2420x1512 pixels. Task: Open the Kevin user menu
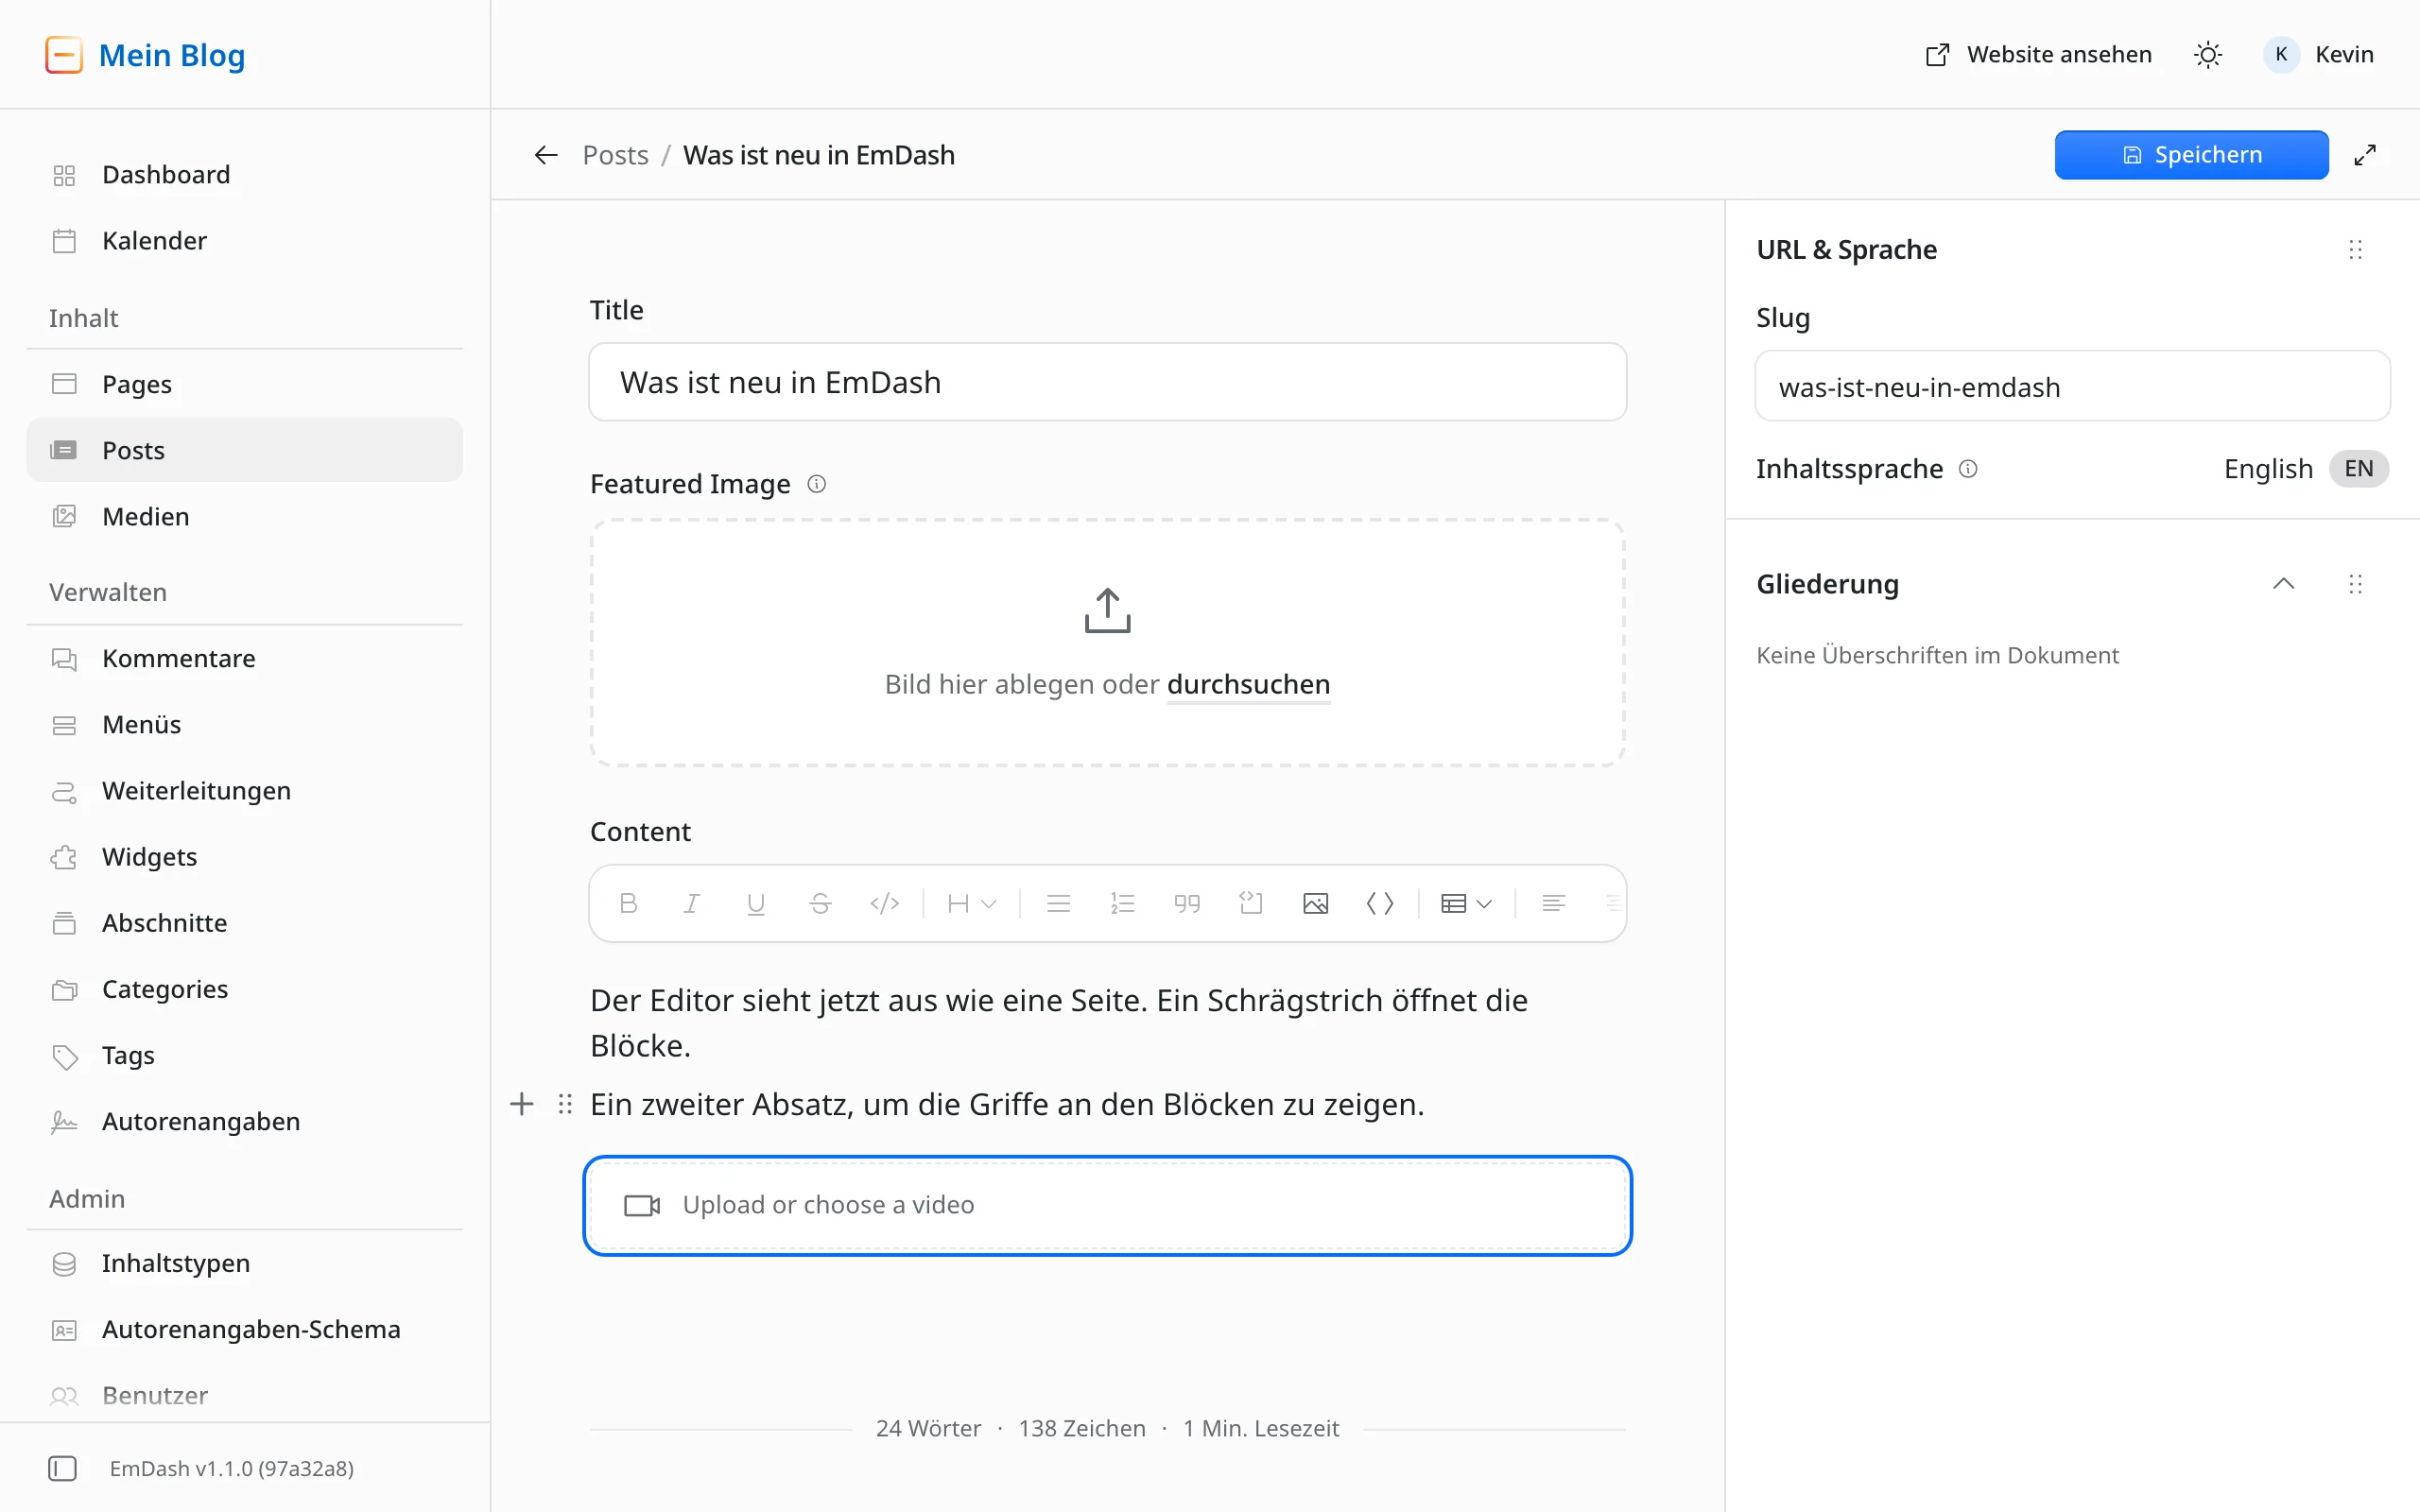pyautogui.click(x=2318, y=55)
